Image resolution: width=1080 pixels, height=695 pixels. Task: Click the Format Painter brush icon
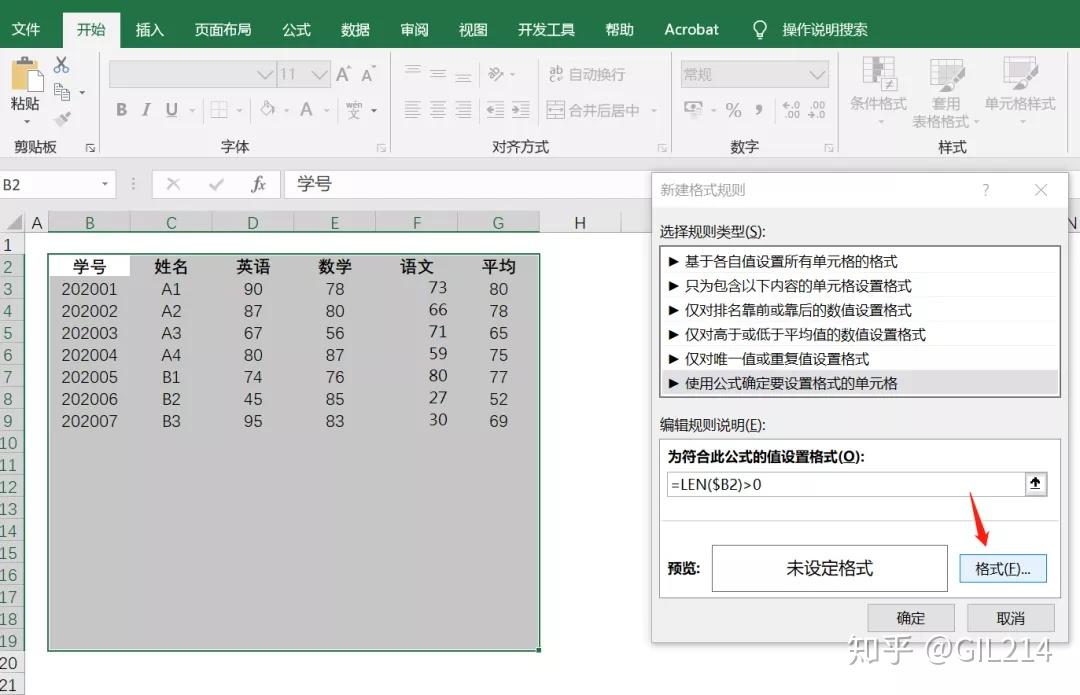coord(62,119)
